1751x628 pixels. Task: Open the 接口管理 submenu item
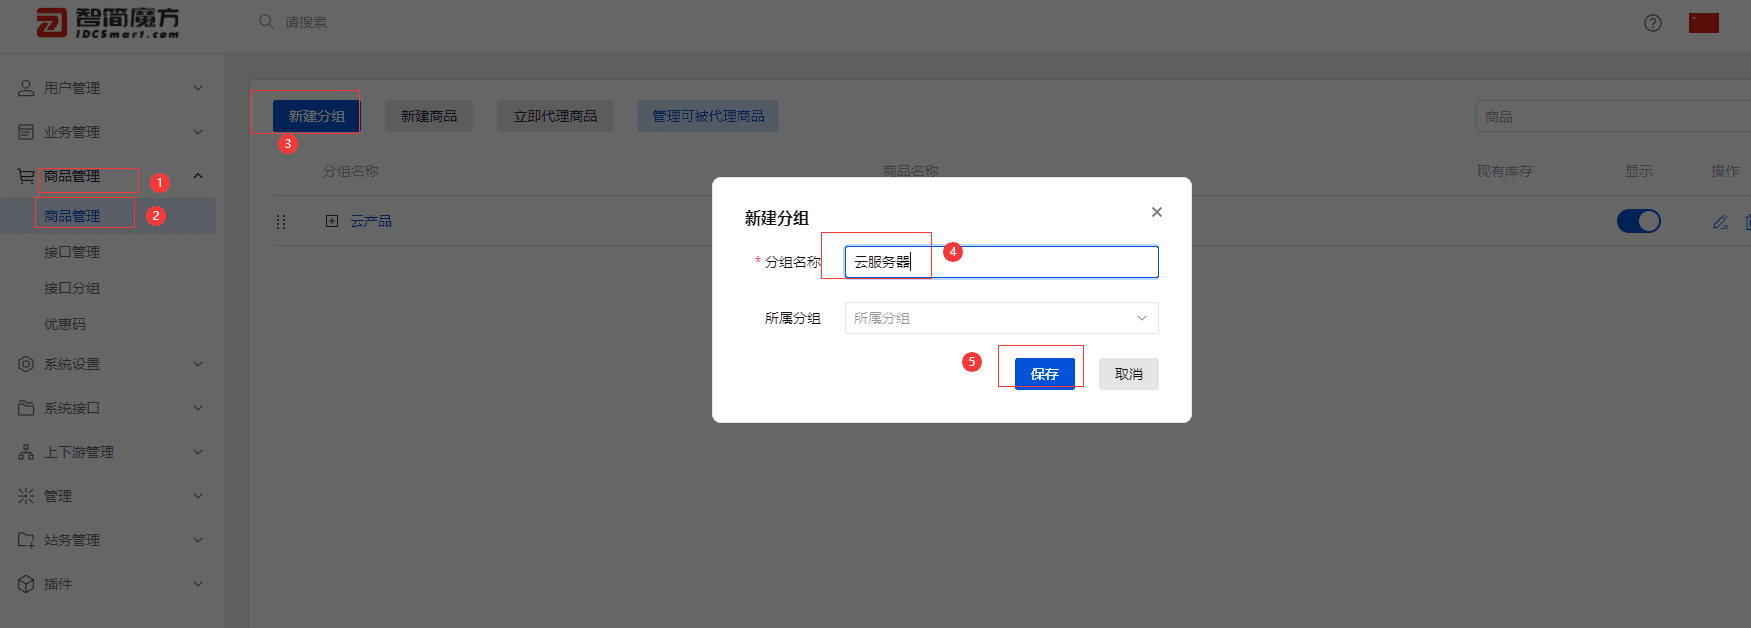[x=72, y=252]
